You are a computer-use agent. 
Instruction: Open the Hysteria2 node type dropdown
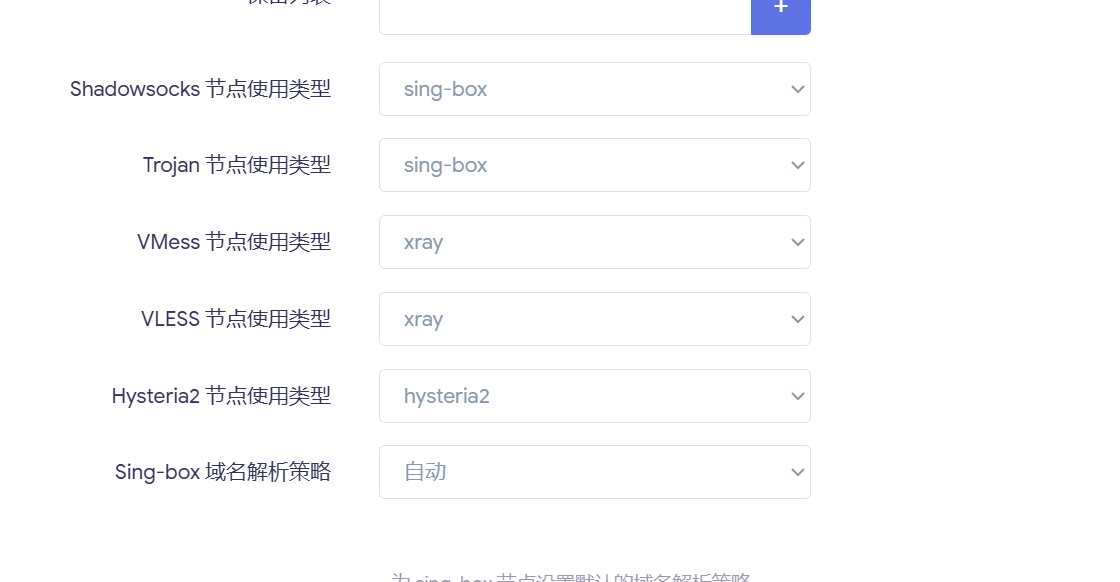[x=594, y=396]
